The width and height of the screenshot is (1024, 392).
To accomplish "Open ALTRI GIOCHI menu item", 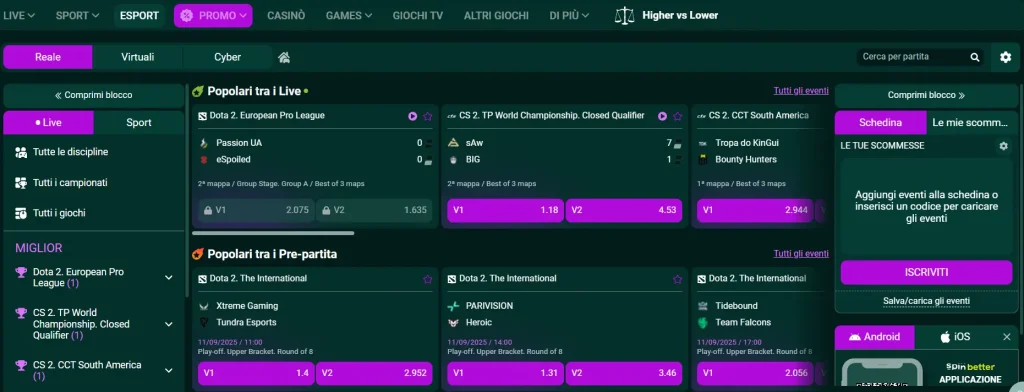I will (496, 16).
